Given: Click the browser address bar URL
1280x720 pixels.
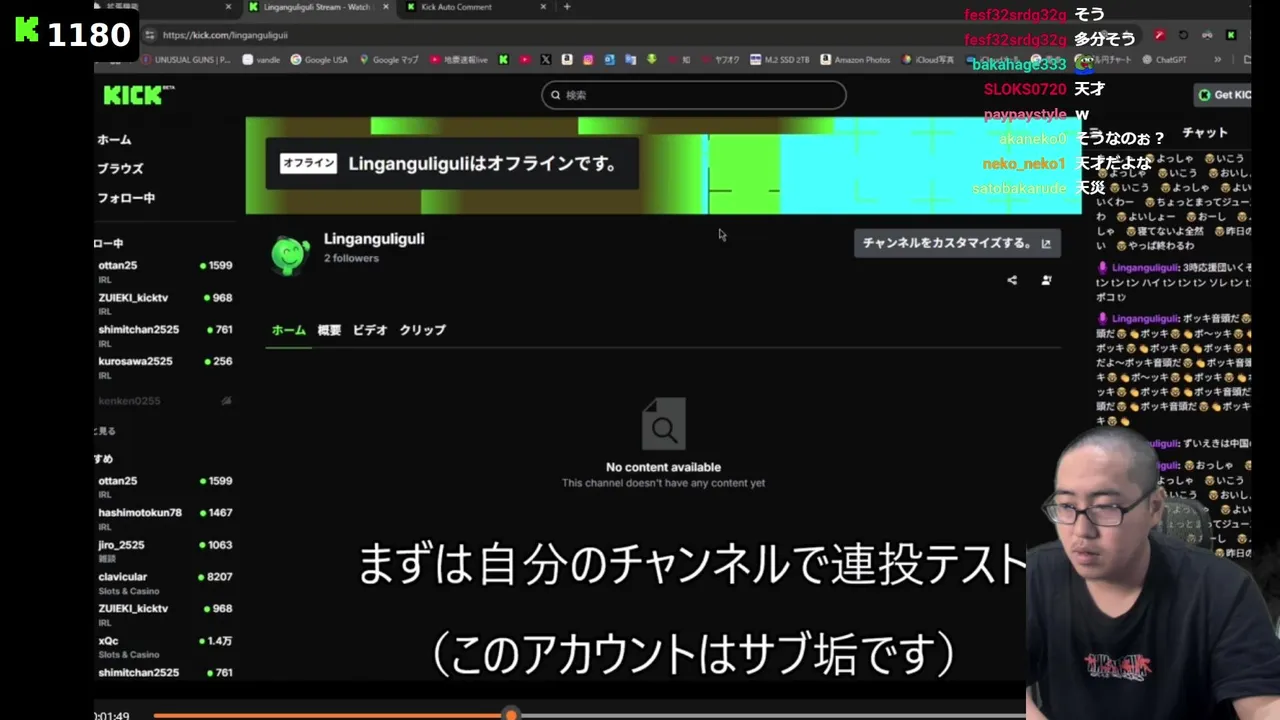Looking at the screenshot, I should (225, 35).
